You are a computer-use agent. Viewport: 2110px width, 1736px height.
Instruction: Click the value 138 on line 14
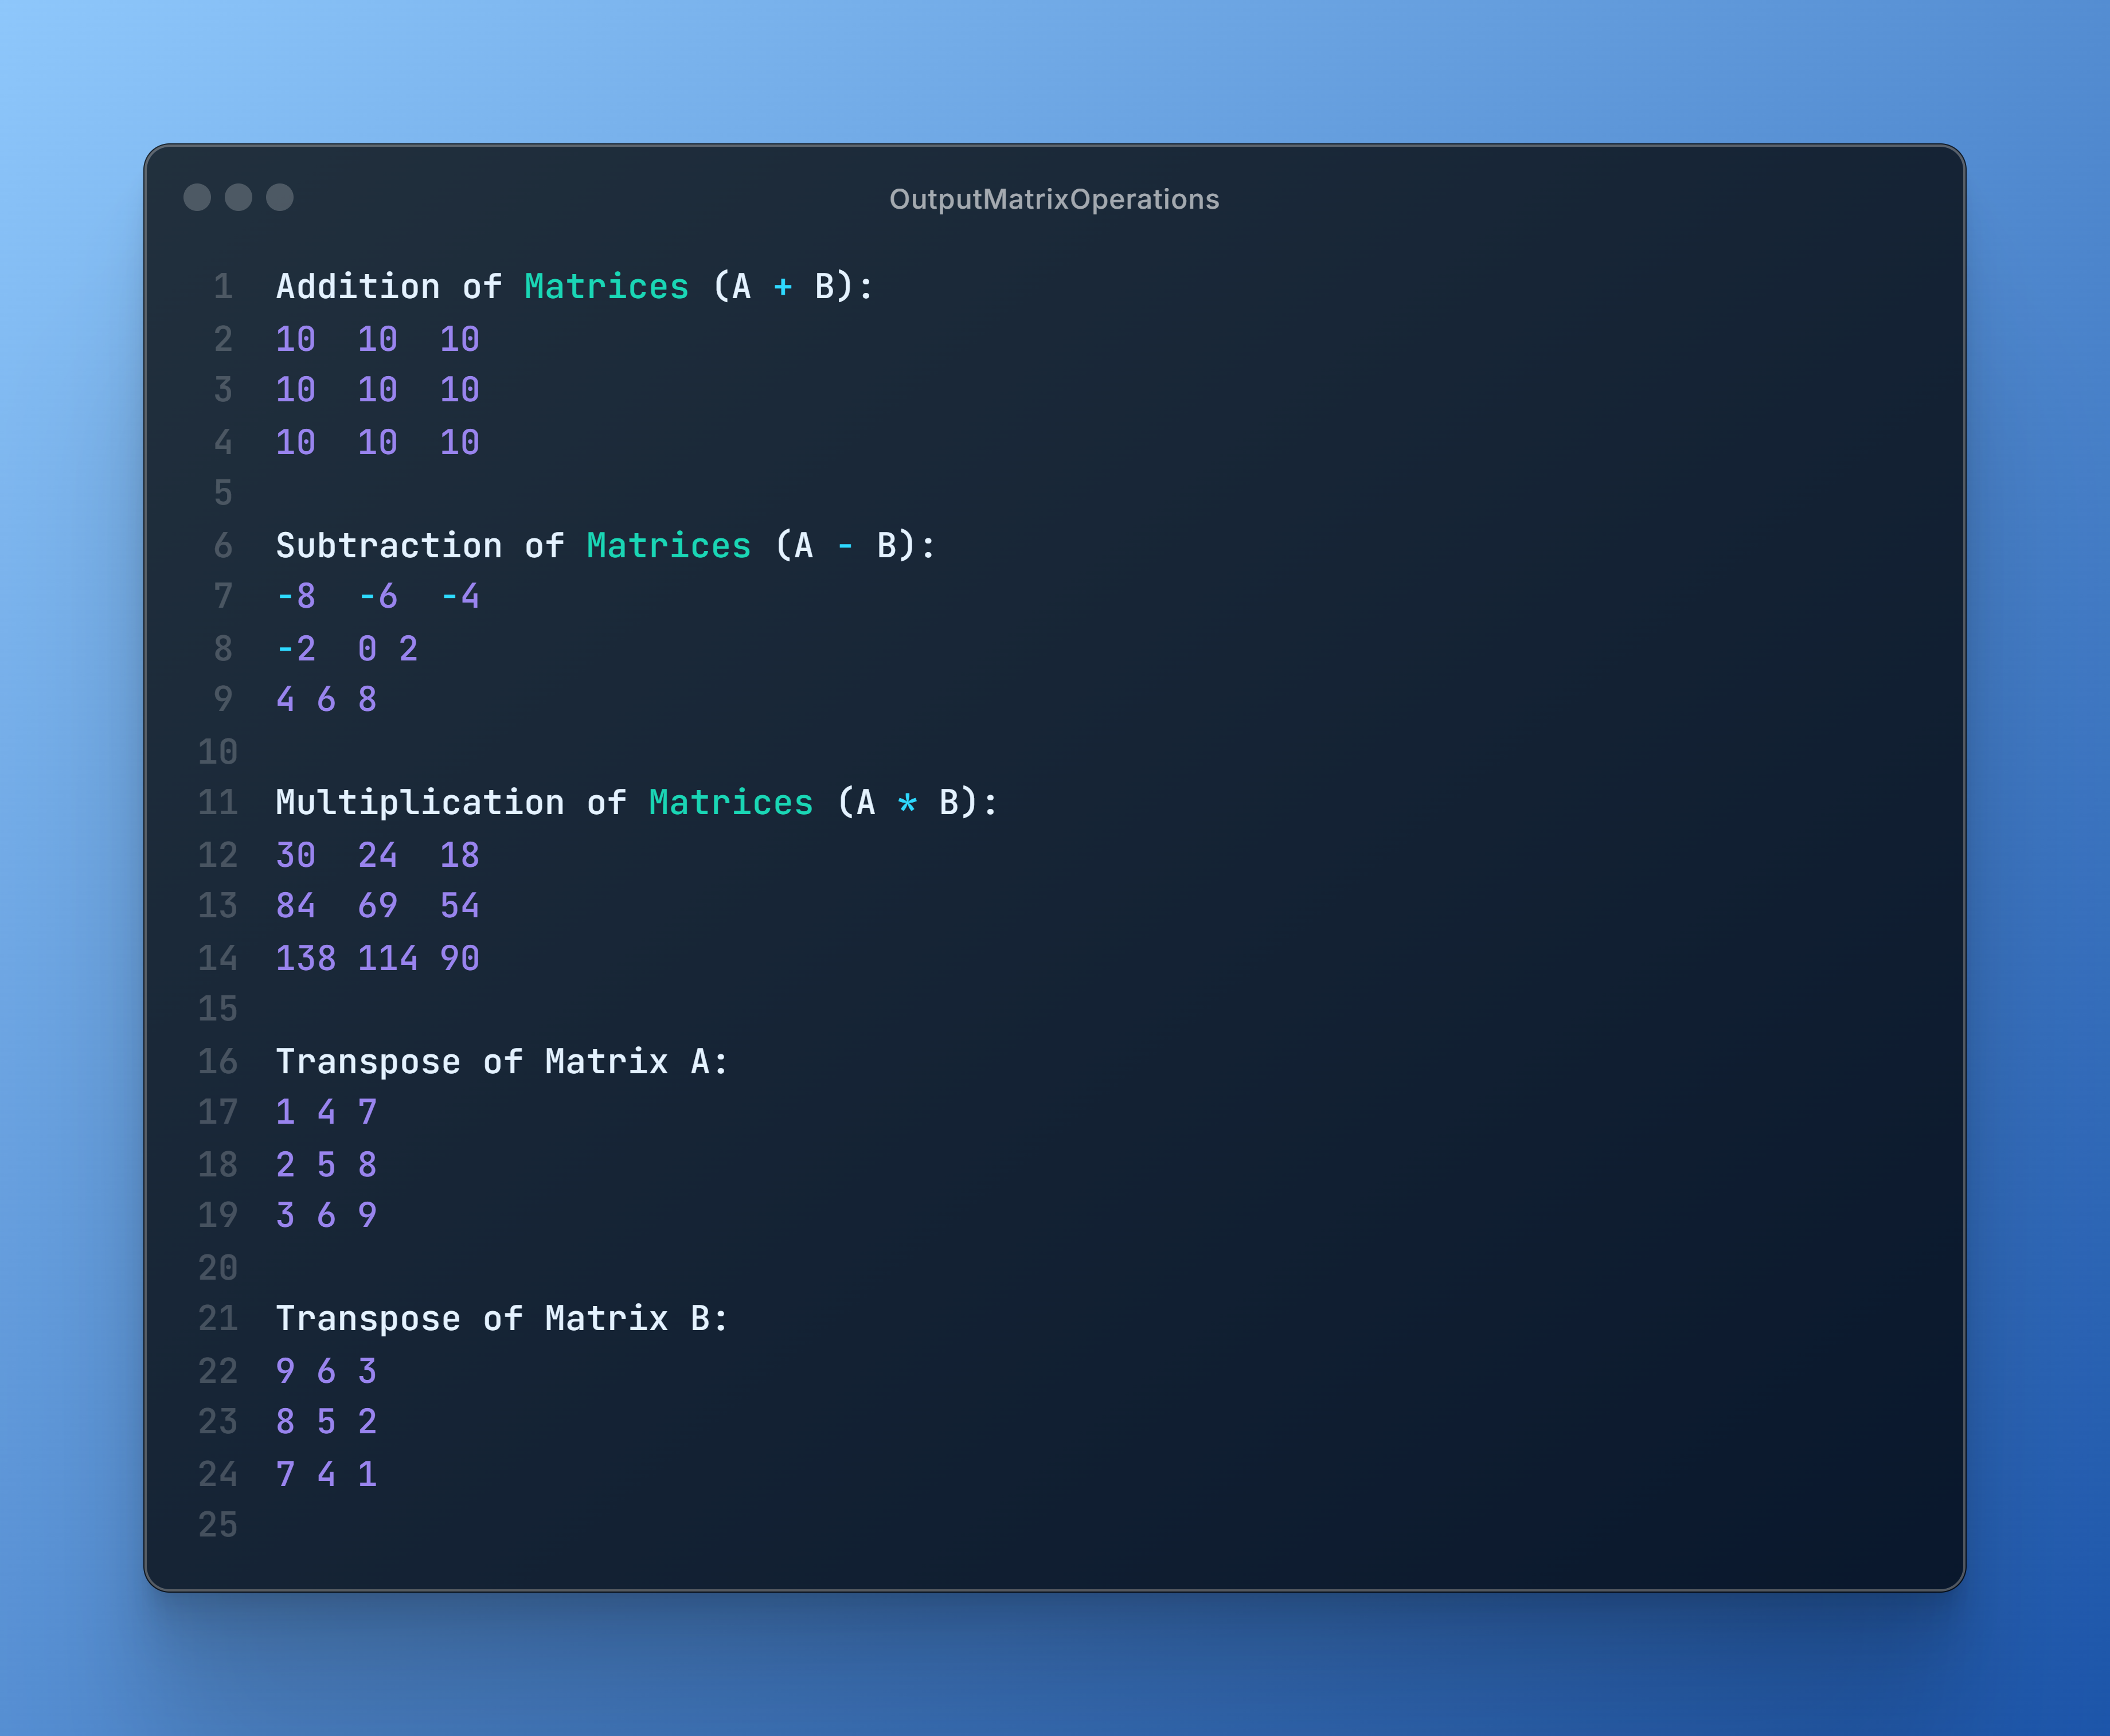tap(307, 958)
